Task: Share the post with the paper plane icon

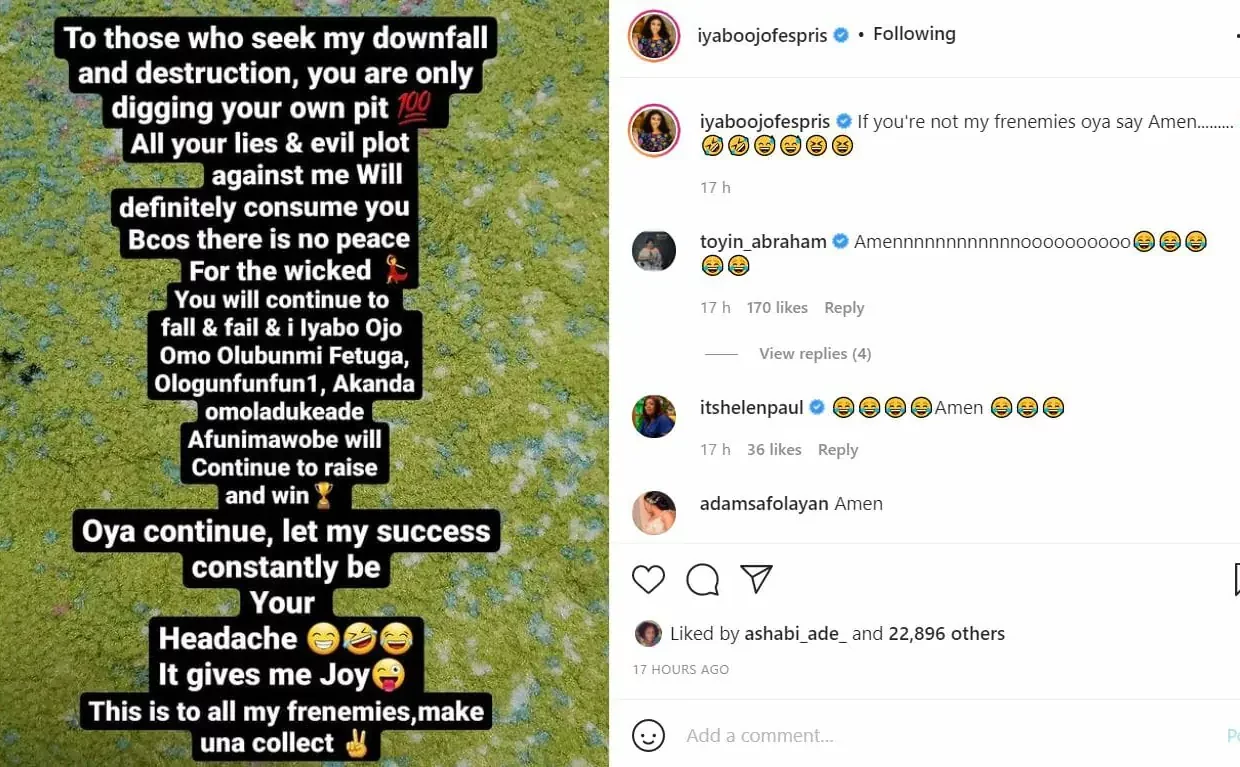Action: pos(756,579)
